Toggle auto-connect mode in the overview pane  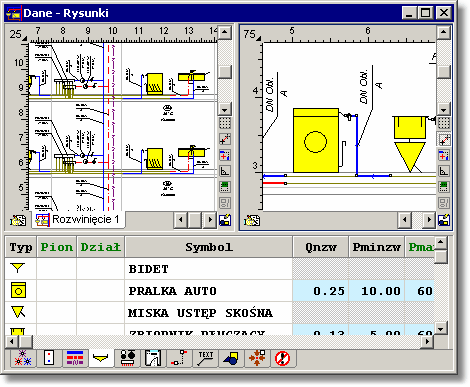pos(225,155)
